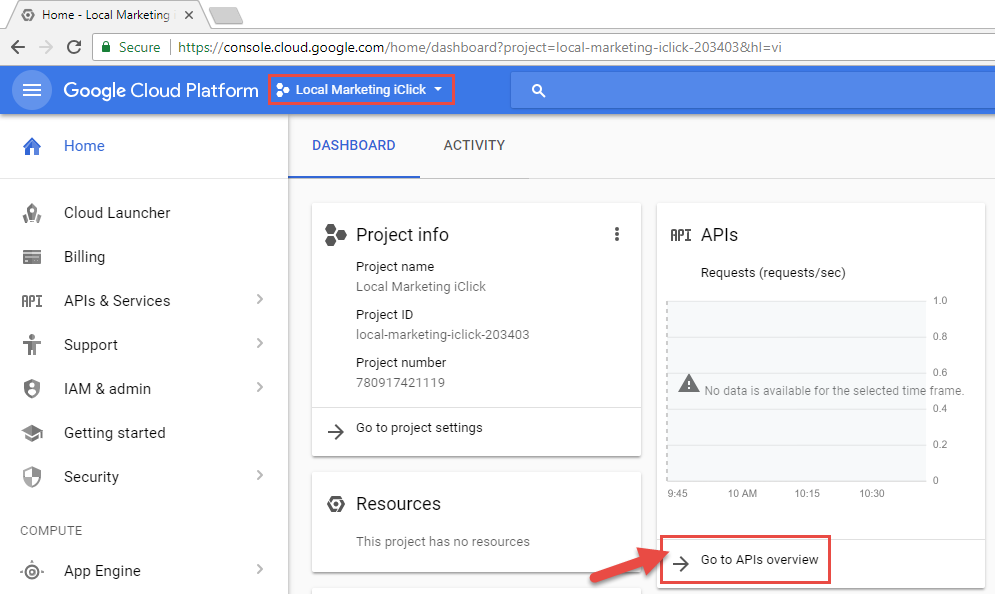Expand the Support submenu chevron
The width and height of the screenshot is (995, 594).
[x=260, y=343]
